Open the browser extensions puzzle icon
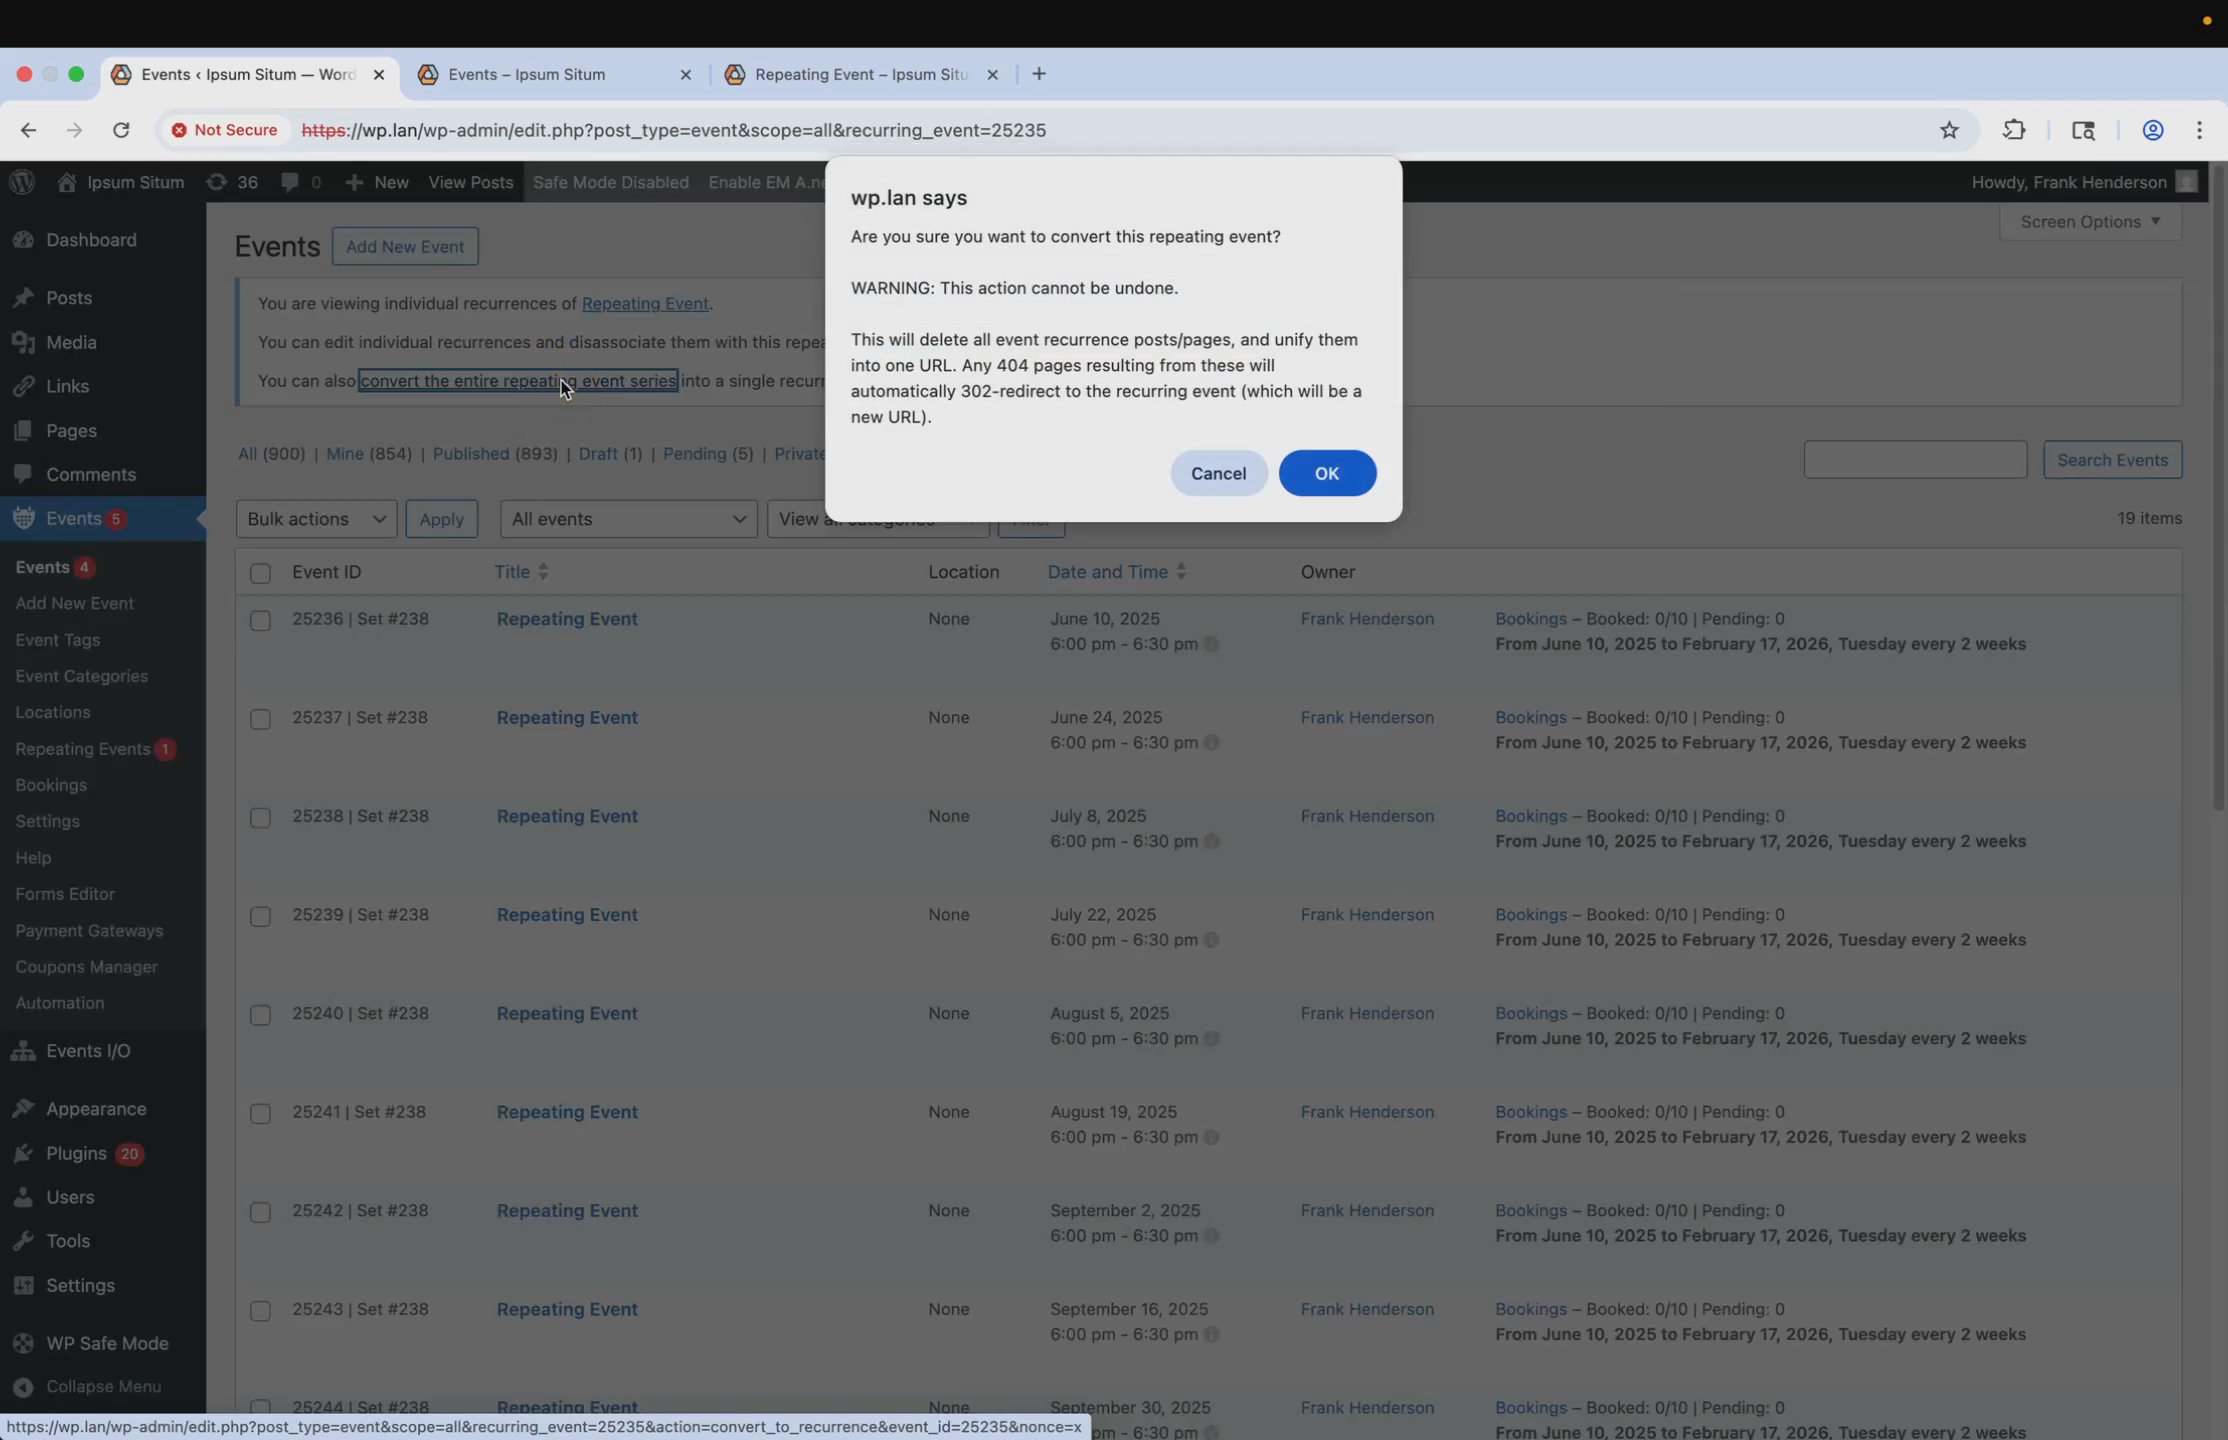Screen dimensions: 2228x1440 tap(2014, 130)
